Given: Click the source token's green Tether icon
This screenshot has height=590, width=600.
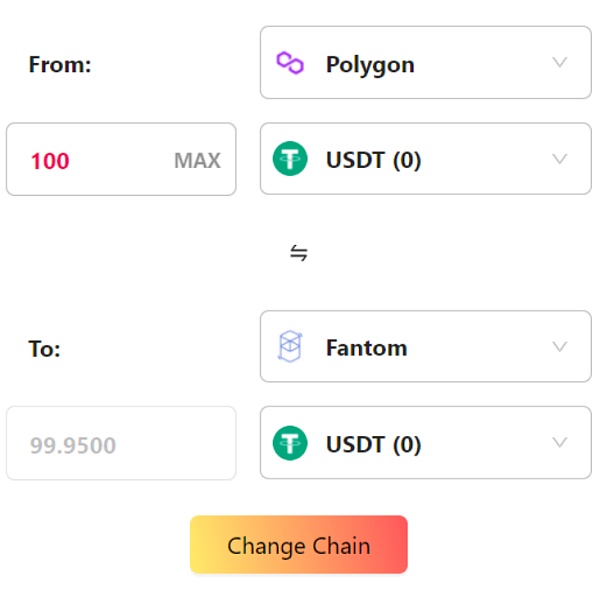Looking at the screenshot, I should click(291, 160).
